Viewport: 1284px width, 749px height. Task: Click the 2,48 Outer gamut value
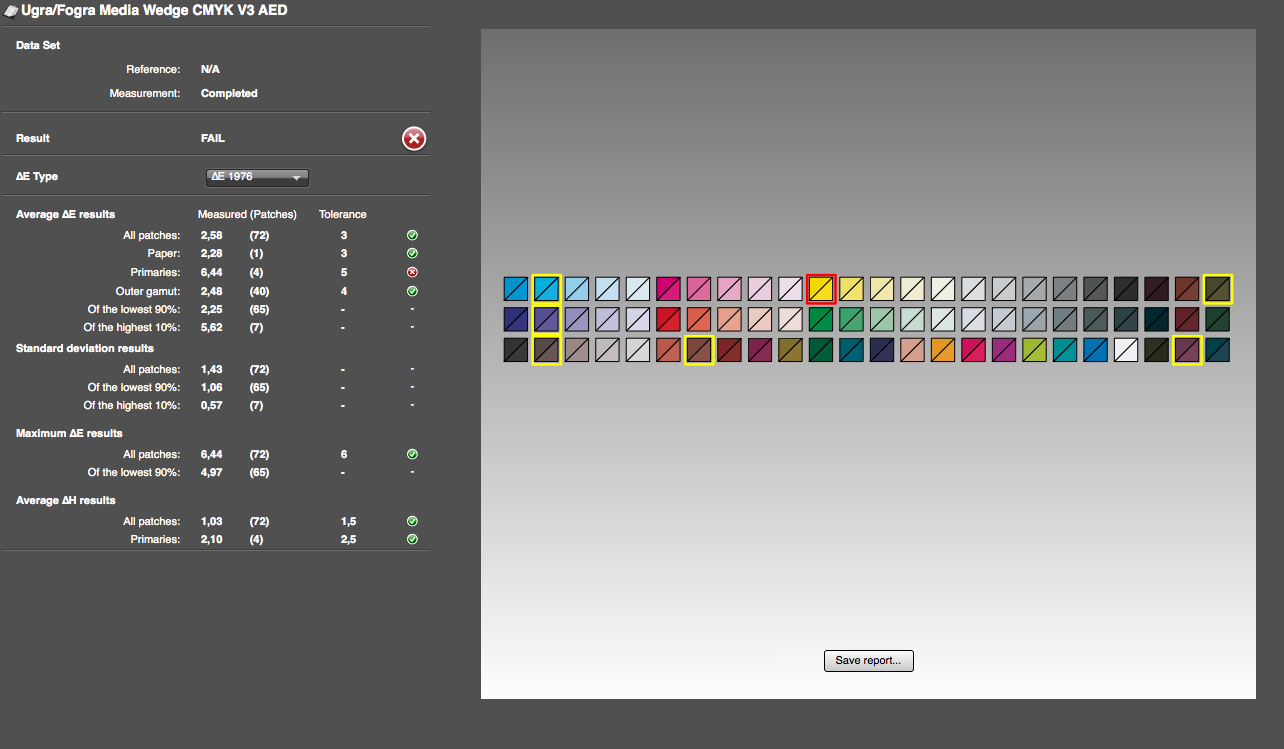click(211, 291)
